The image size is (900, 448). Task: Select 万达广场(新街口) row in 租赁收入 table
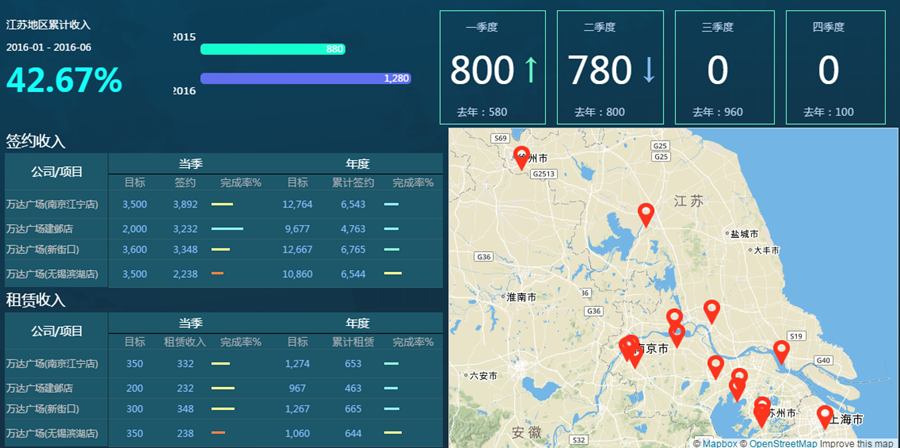tap(223, 409)
